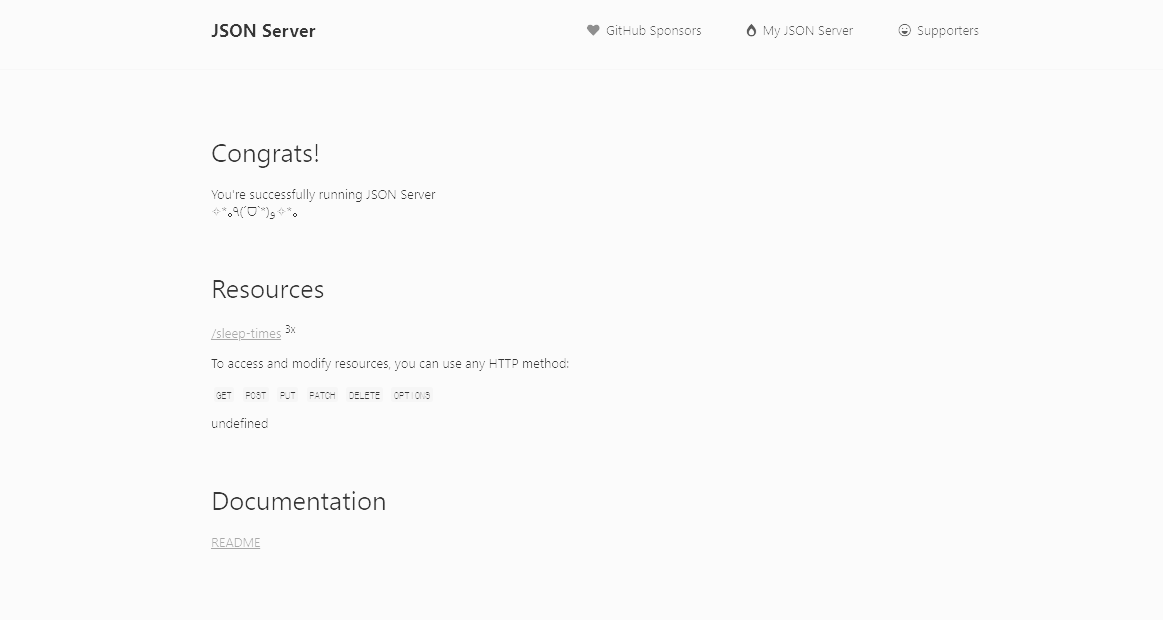The width and height of the screenshot is (1163, 620).
Task: Click the heart icon beside GitHub Sponsors
Action: pos(593,30)
